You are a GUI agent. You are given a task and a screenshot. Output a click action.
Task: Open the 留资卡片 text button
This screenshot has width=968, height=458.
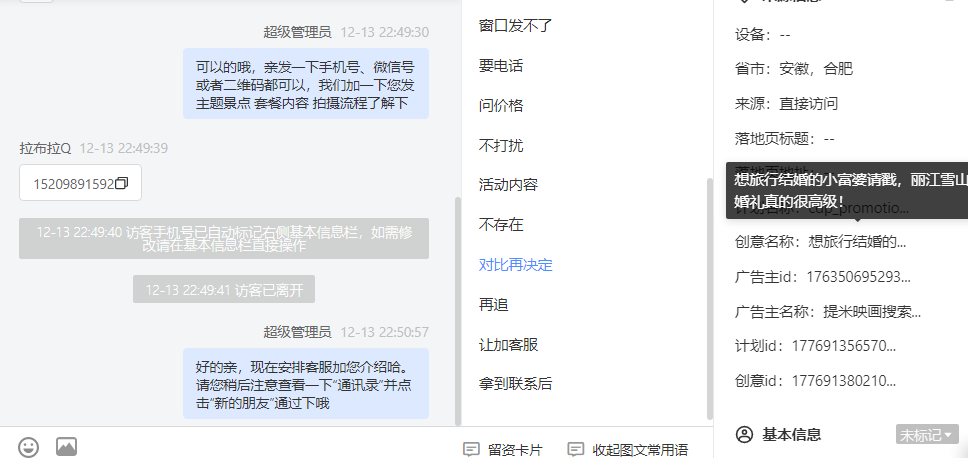tap(515, 450)
